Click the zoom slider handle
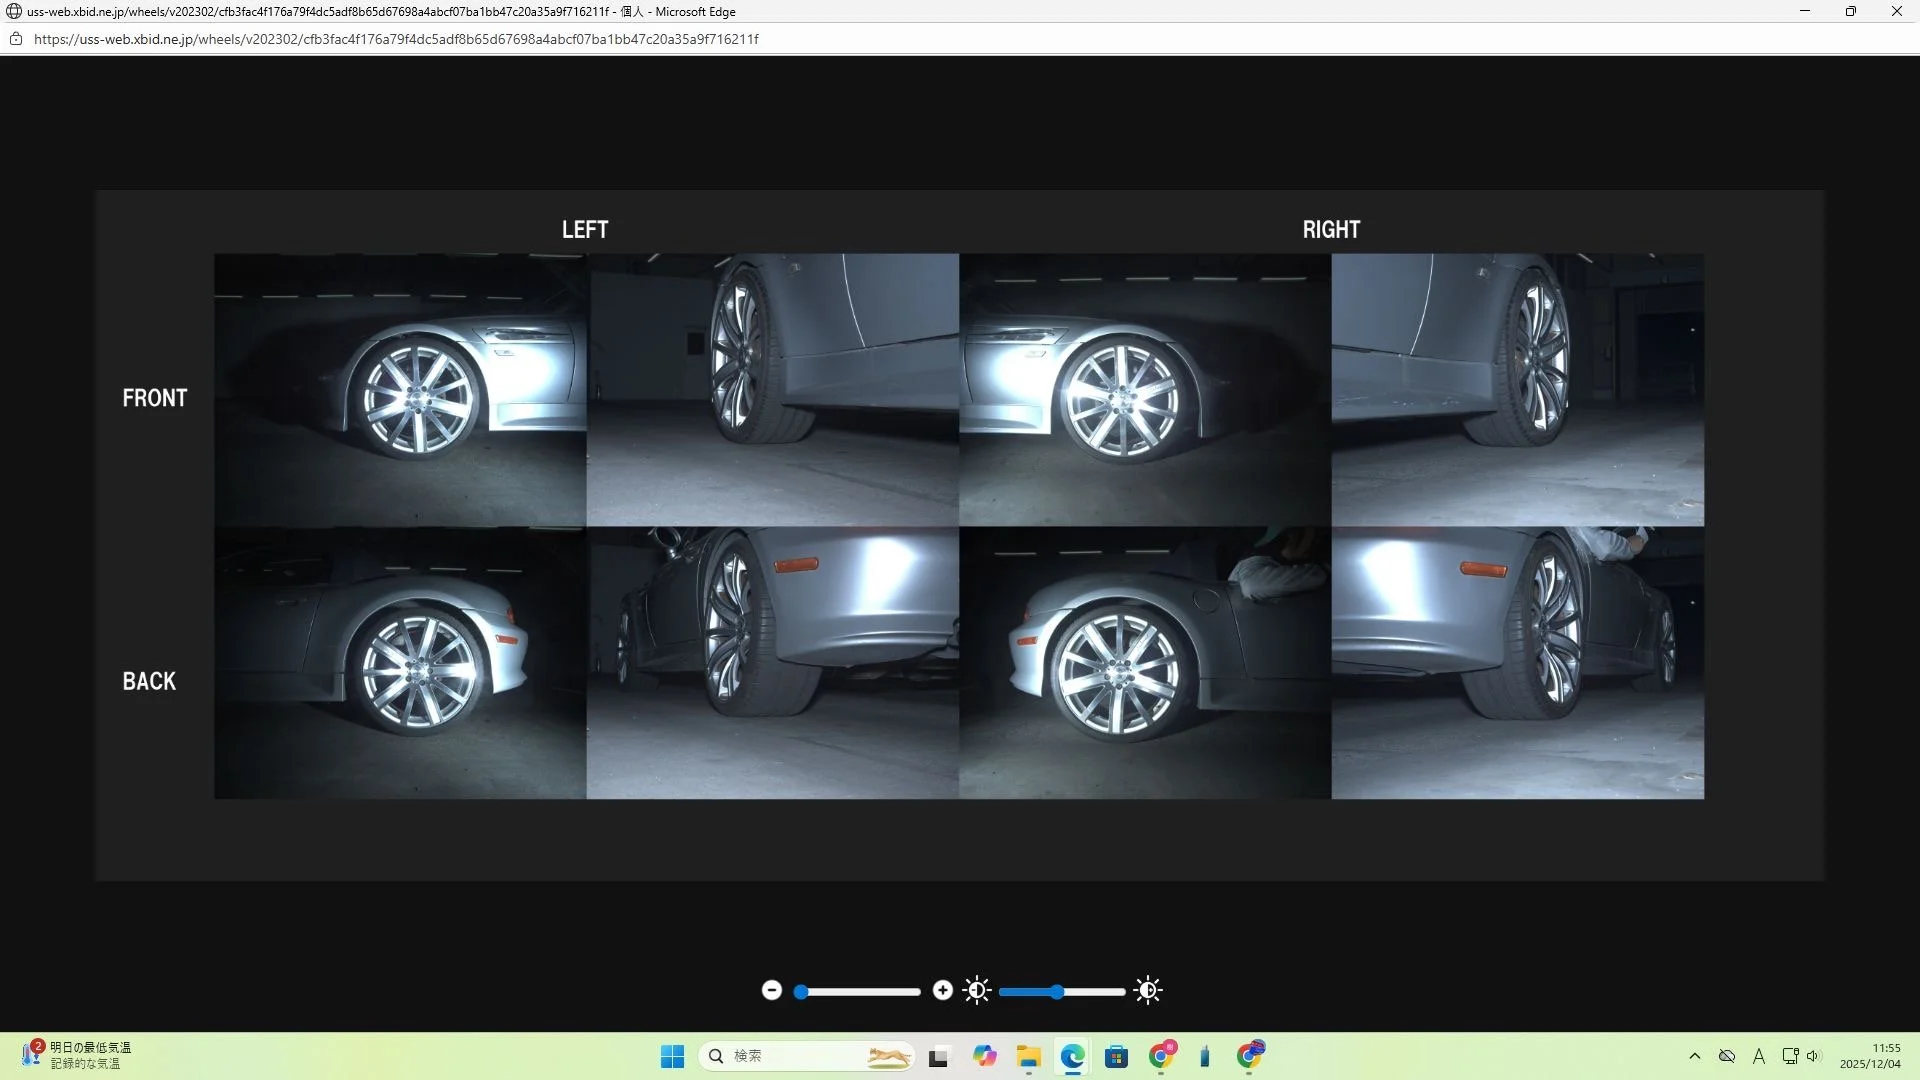This screenshot has height=1080, width=1920. coord(801,991)
